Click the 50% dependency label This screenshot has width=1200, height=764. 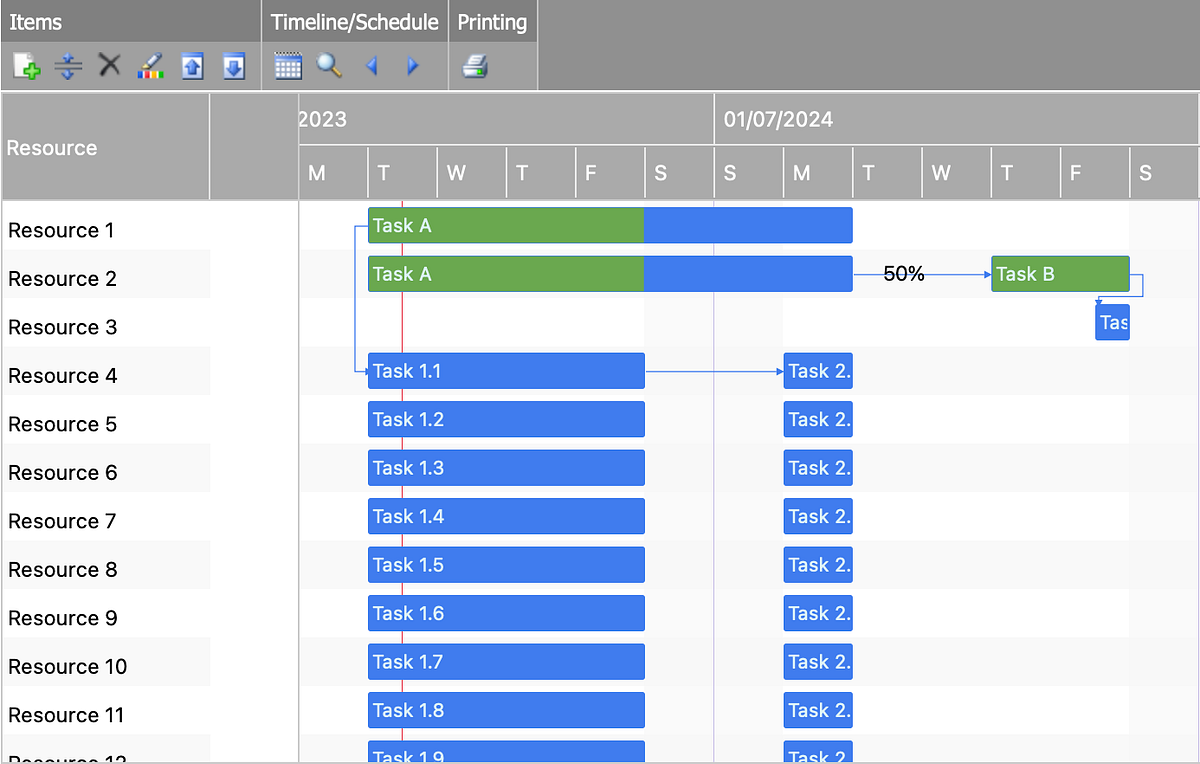pyautogui.click(x=901, y=273)
